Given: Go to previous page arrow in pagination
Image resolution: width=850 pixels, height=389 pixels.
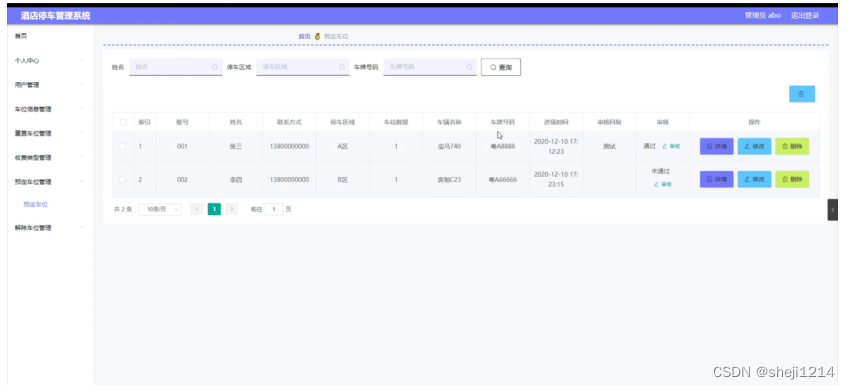Looking at the screenshot, I should click(197, 209).
